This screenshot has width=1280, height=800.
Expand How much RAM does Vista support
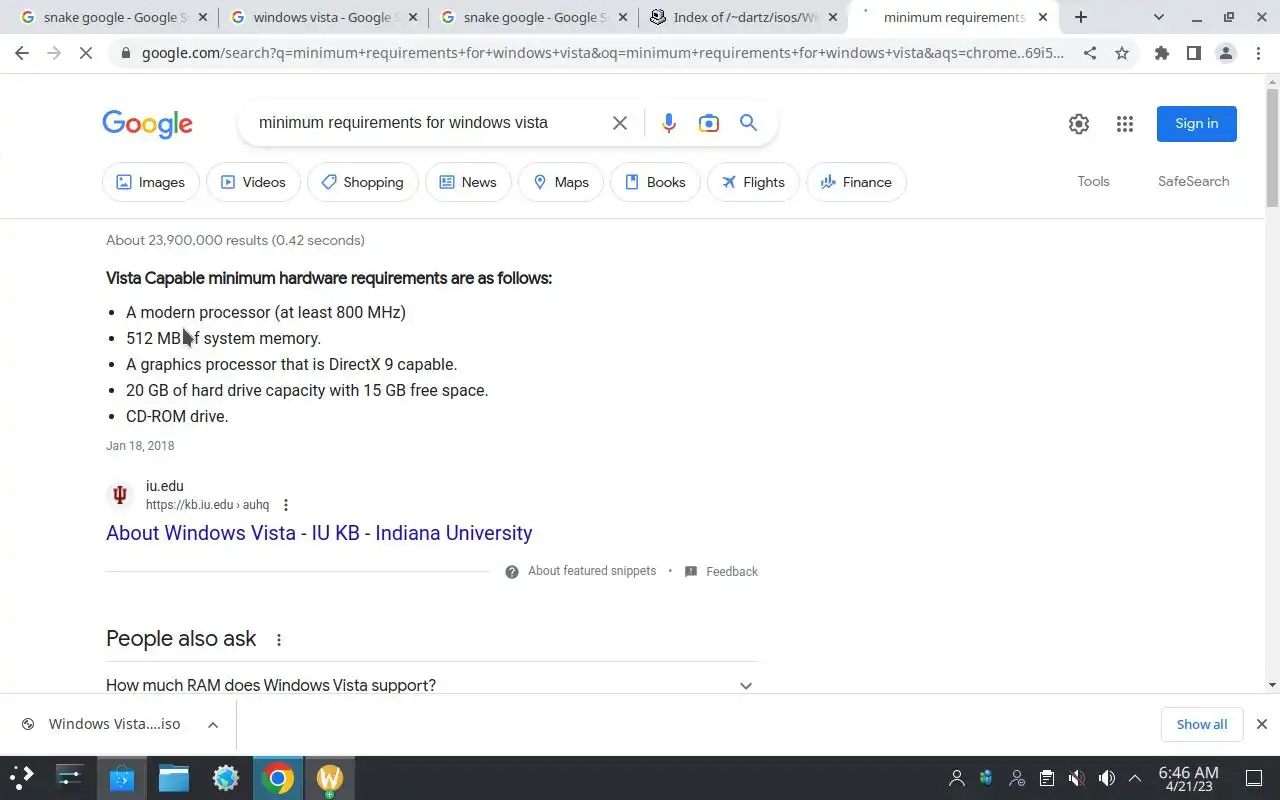[x=432, y=685]
